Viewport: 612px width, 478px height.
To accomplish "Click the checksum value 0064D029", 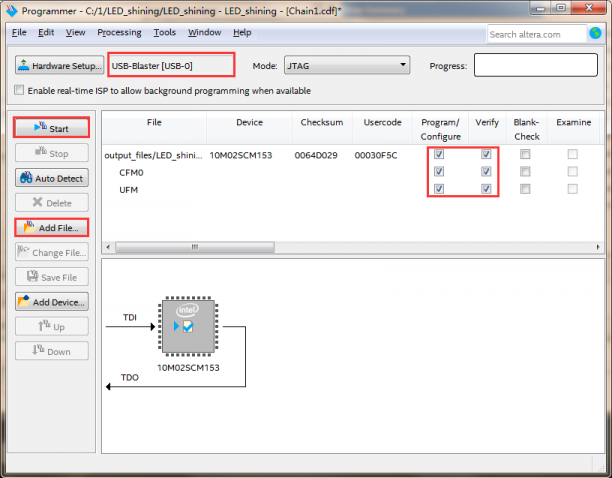I will click(x=316, y=155).
